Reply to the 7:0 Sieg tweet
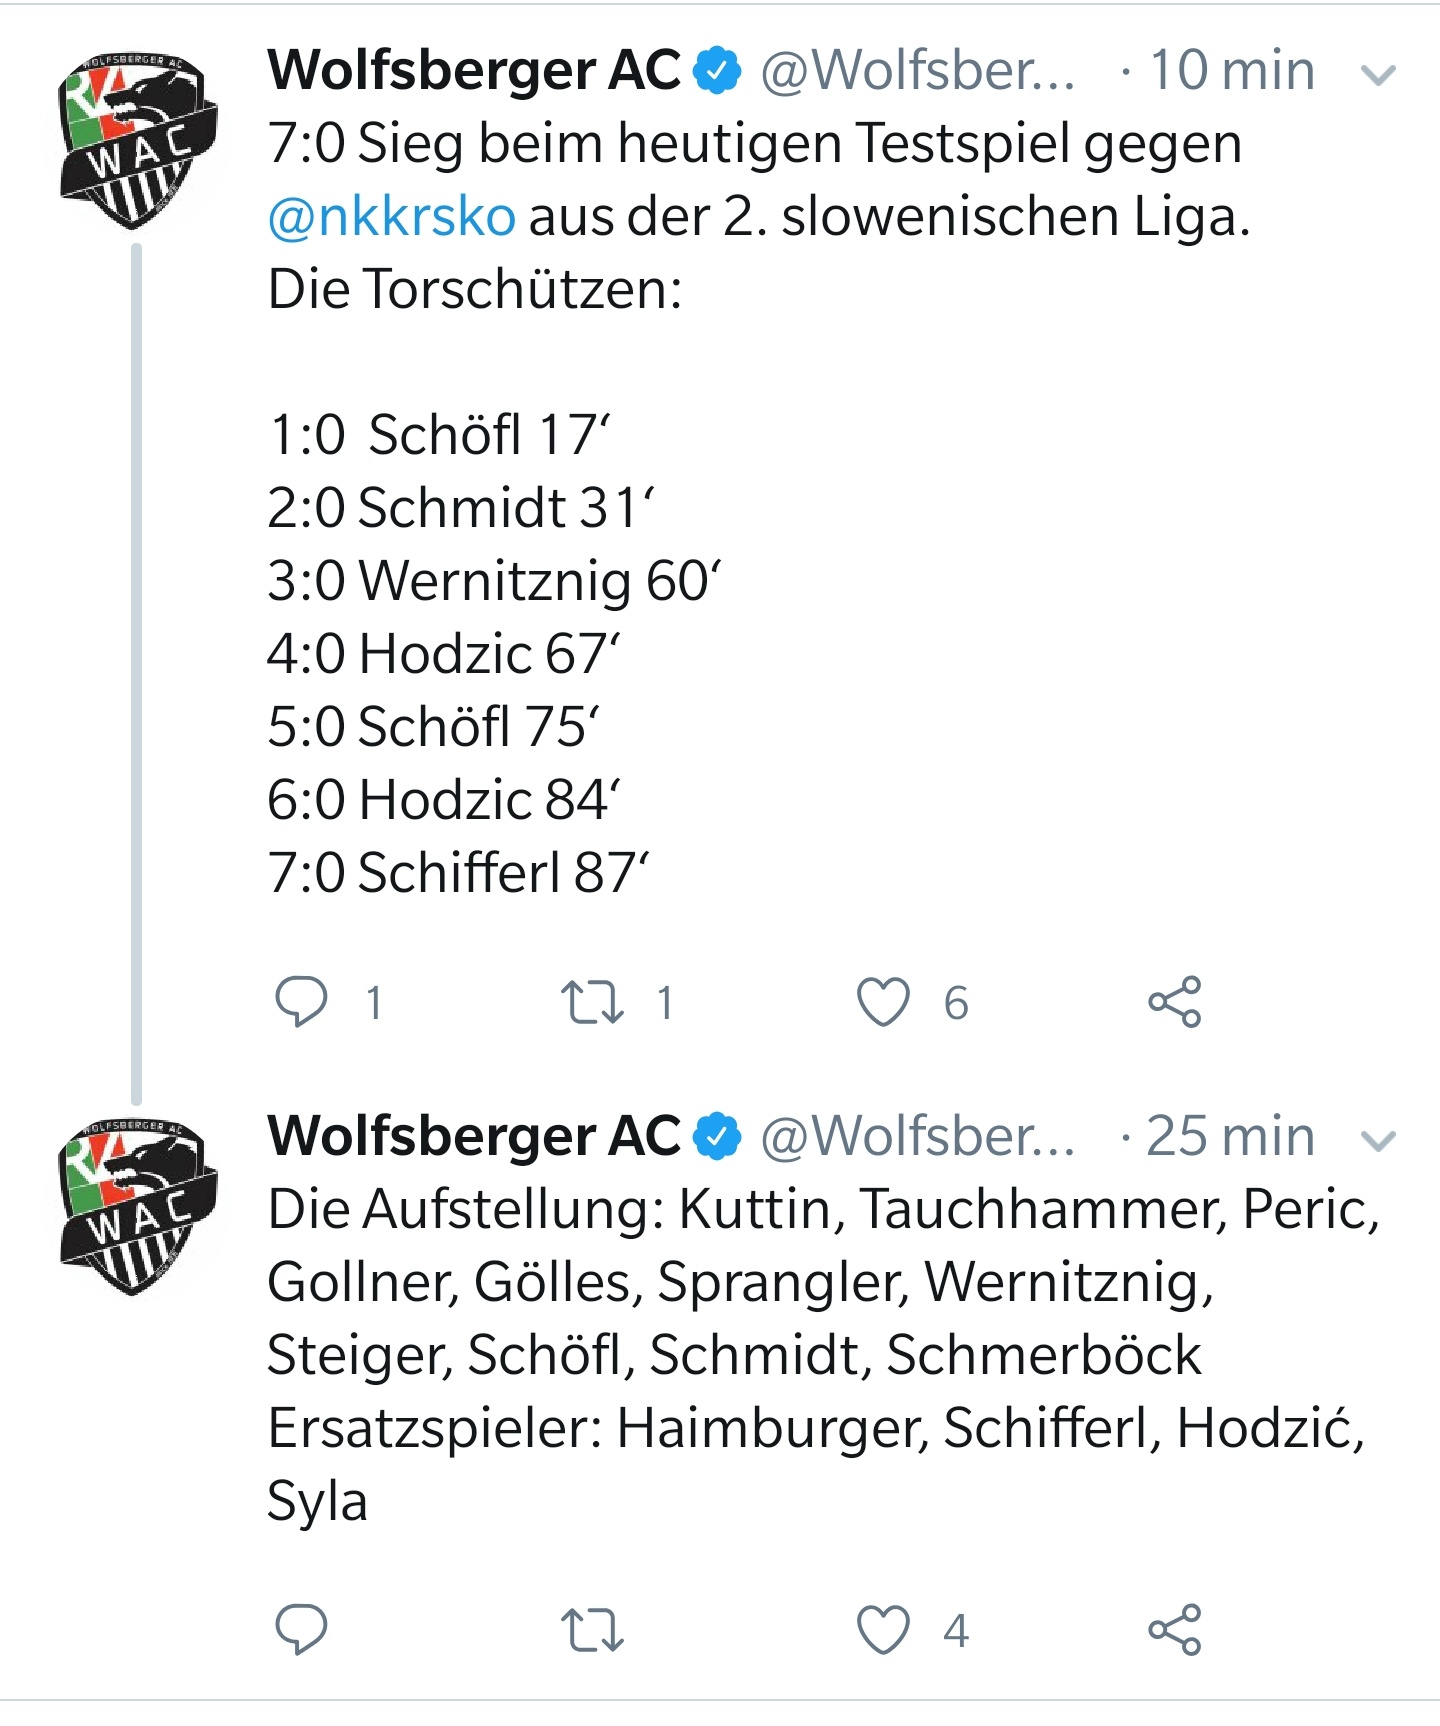The height and width of the screenshot is (1726, 1440). tap(301, 1002)
